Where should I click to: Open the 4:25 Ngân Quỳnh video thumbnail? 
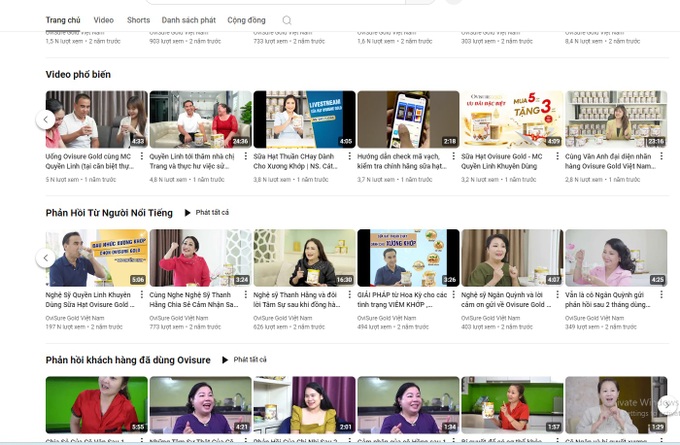pos(616,258)
